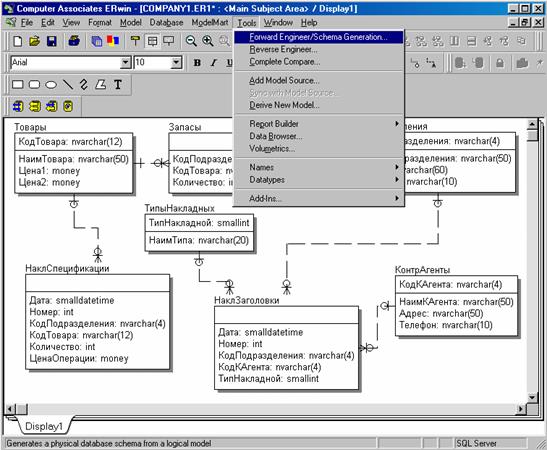Toggle bold formatting

click(x=197, y=63)
